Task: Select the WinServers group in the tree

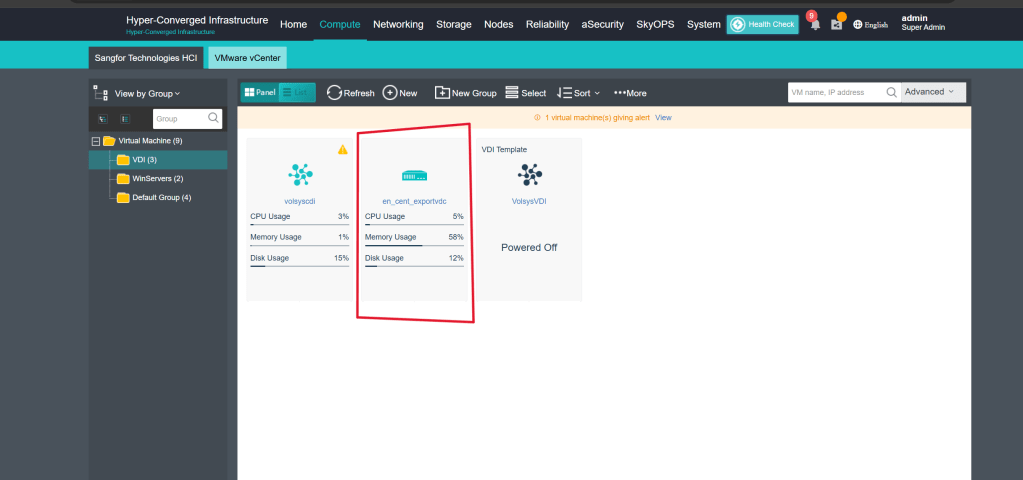Action: (x=157, y=178)
